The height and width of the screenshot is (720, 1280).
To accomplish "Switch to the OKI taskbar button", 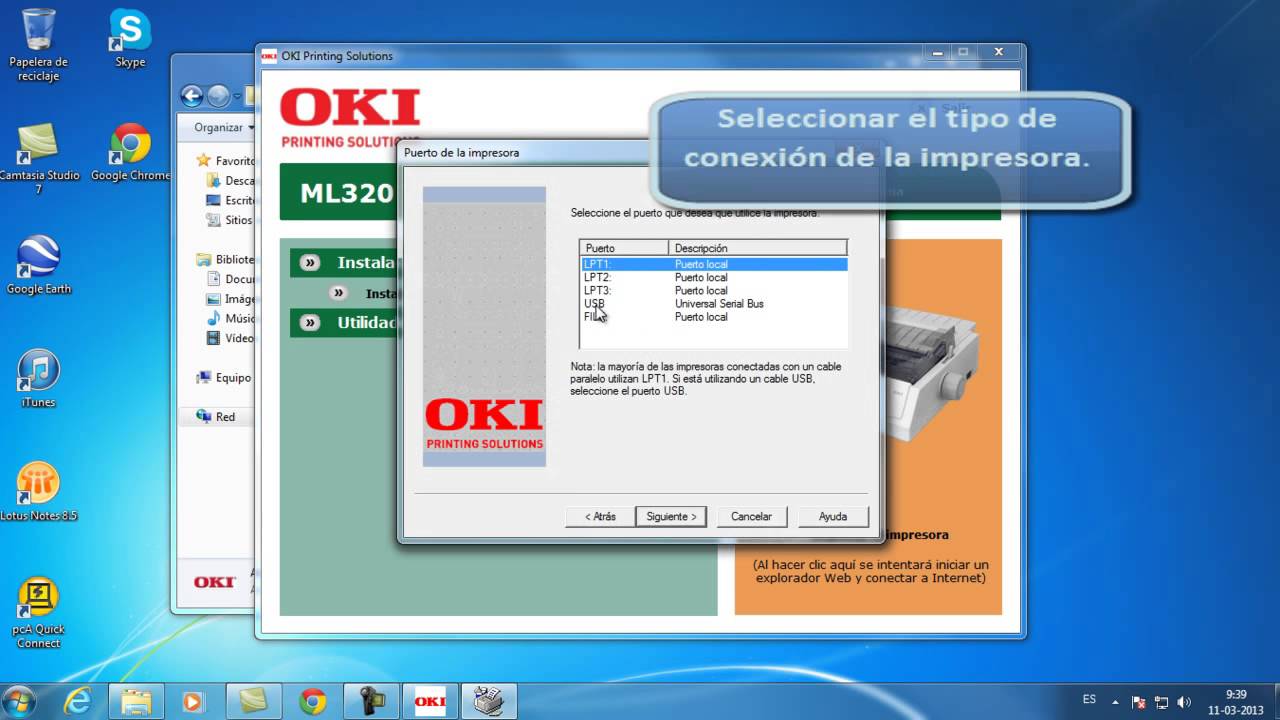I will (x=430, y=700).
